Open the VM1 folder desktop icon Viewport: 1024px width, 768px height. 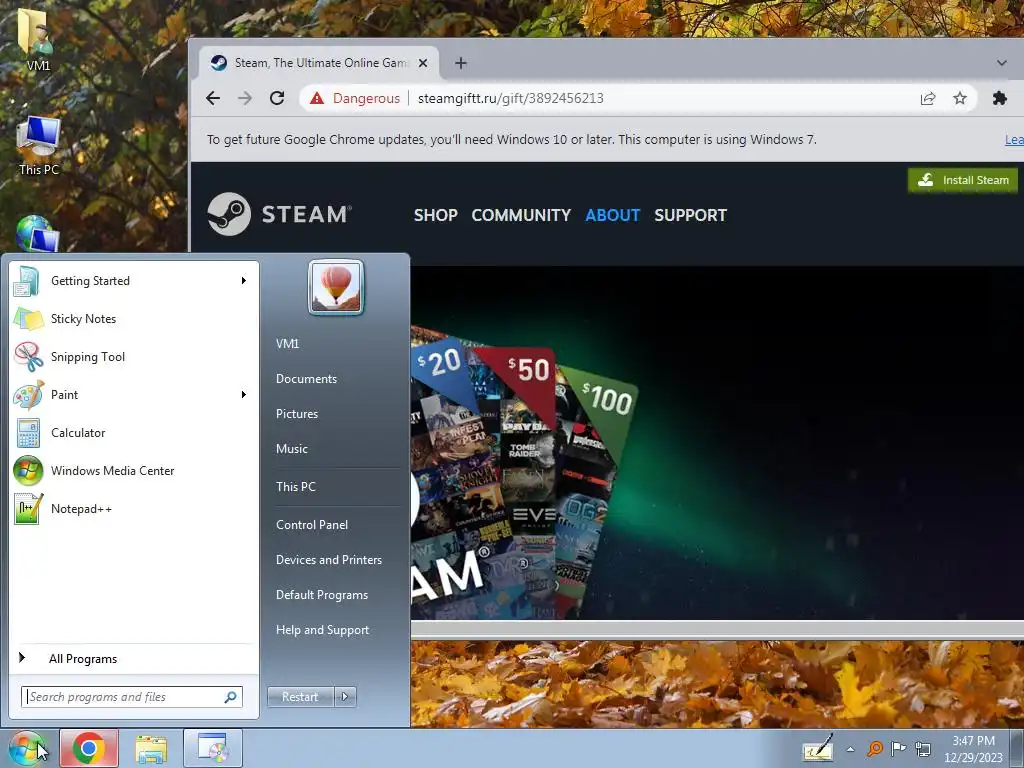tap(38, 40)
